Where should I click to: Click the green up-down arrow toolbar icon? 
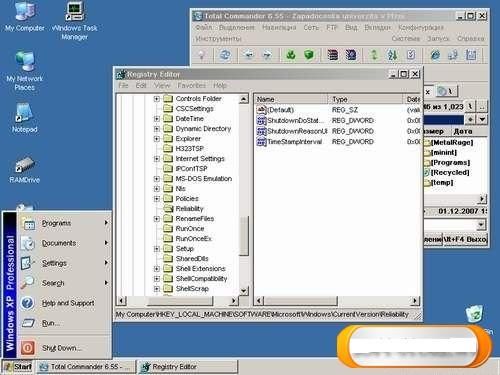(374, 55)
